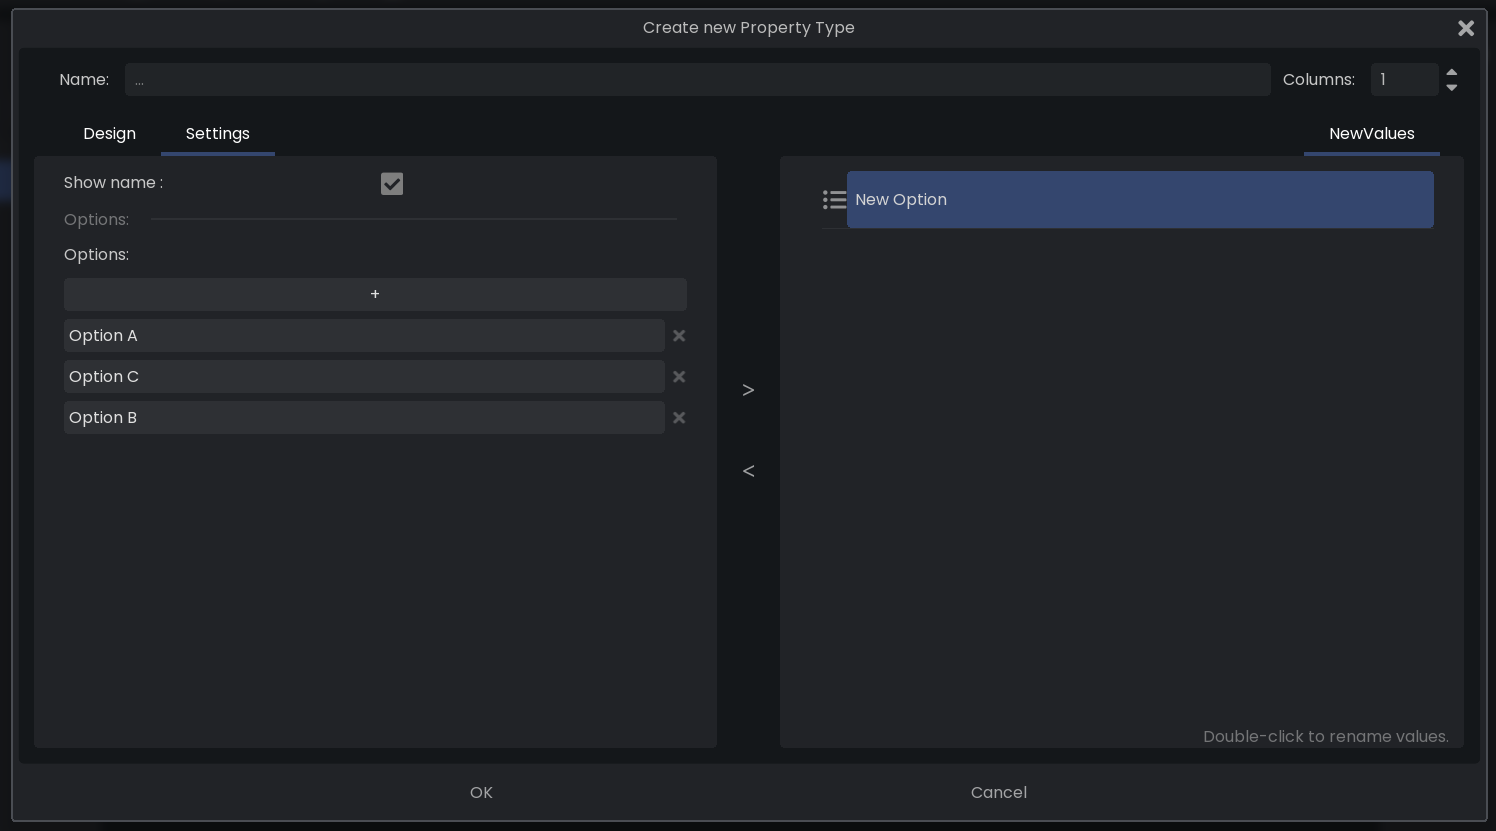
Task: Confirm the dialog with OK
Action: [x=481, y=793]
